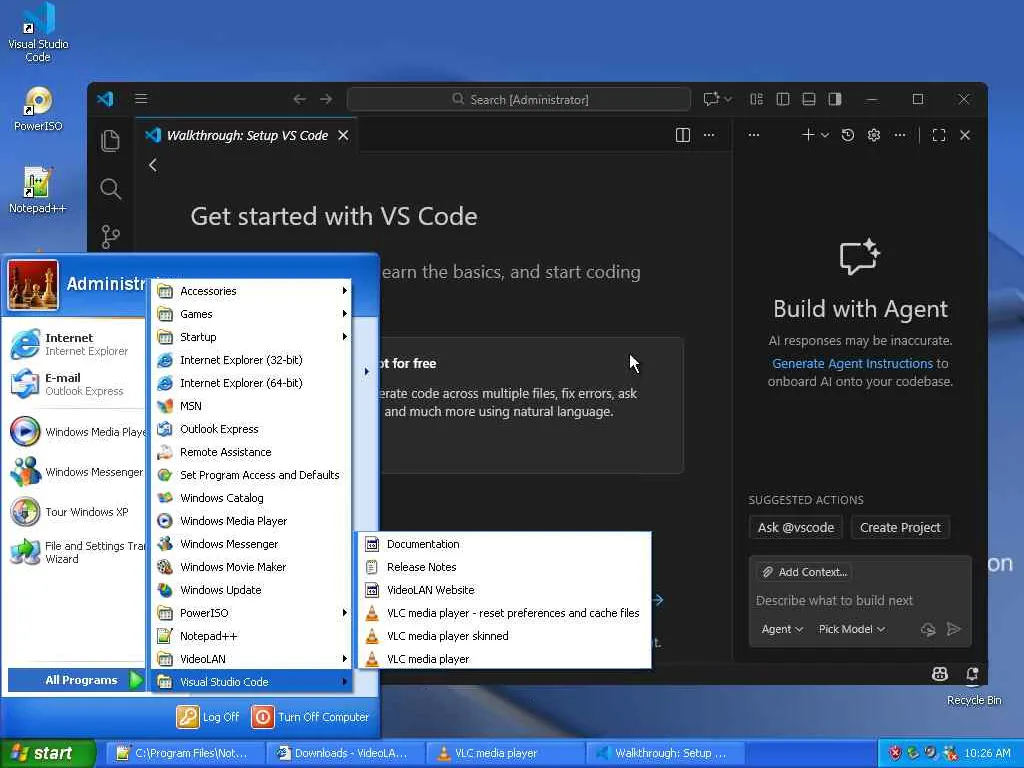Click the Add Context button
The image size is (1024, 768).
805,572
